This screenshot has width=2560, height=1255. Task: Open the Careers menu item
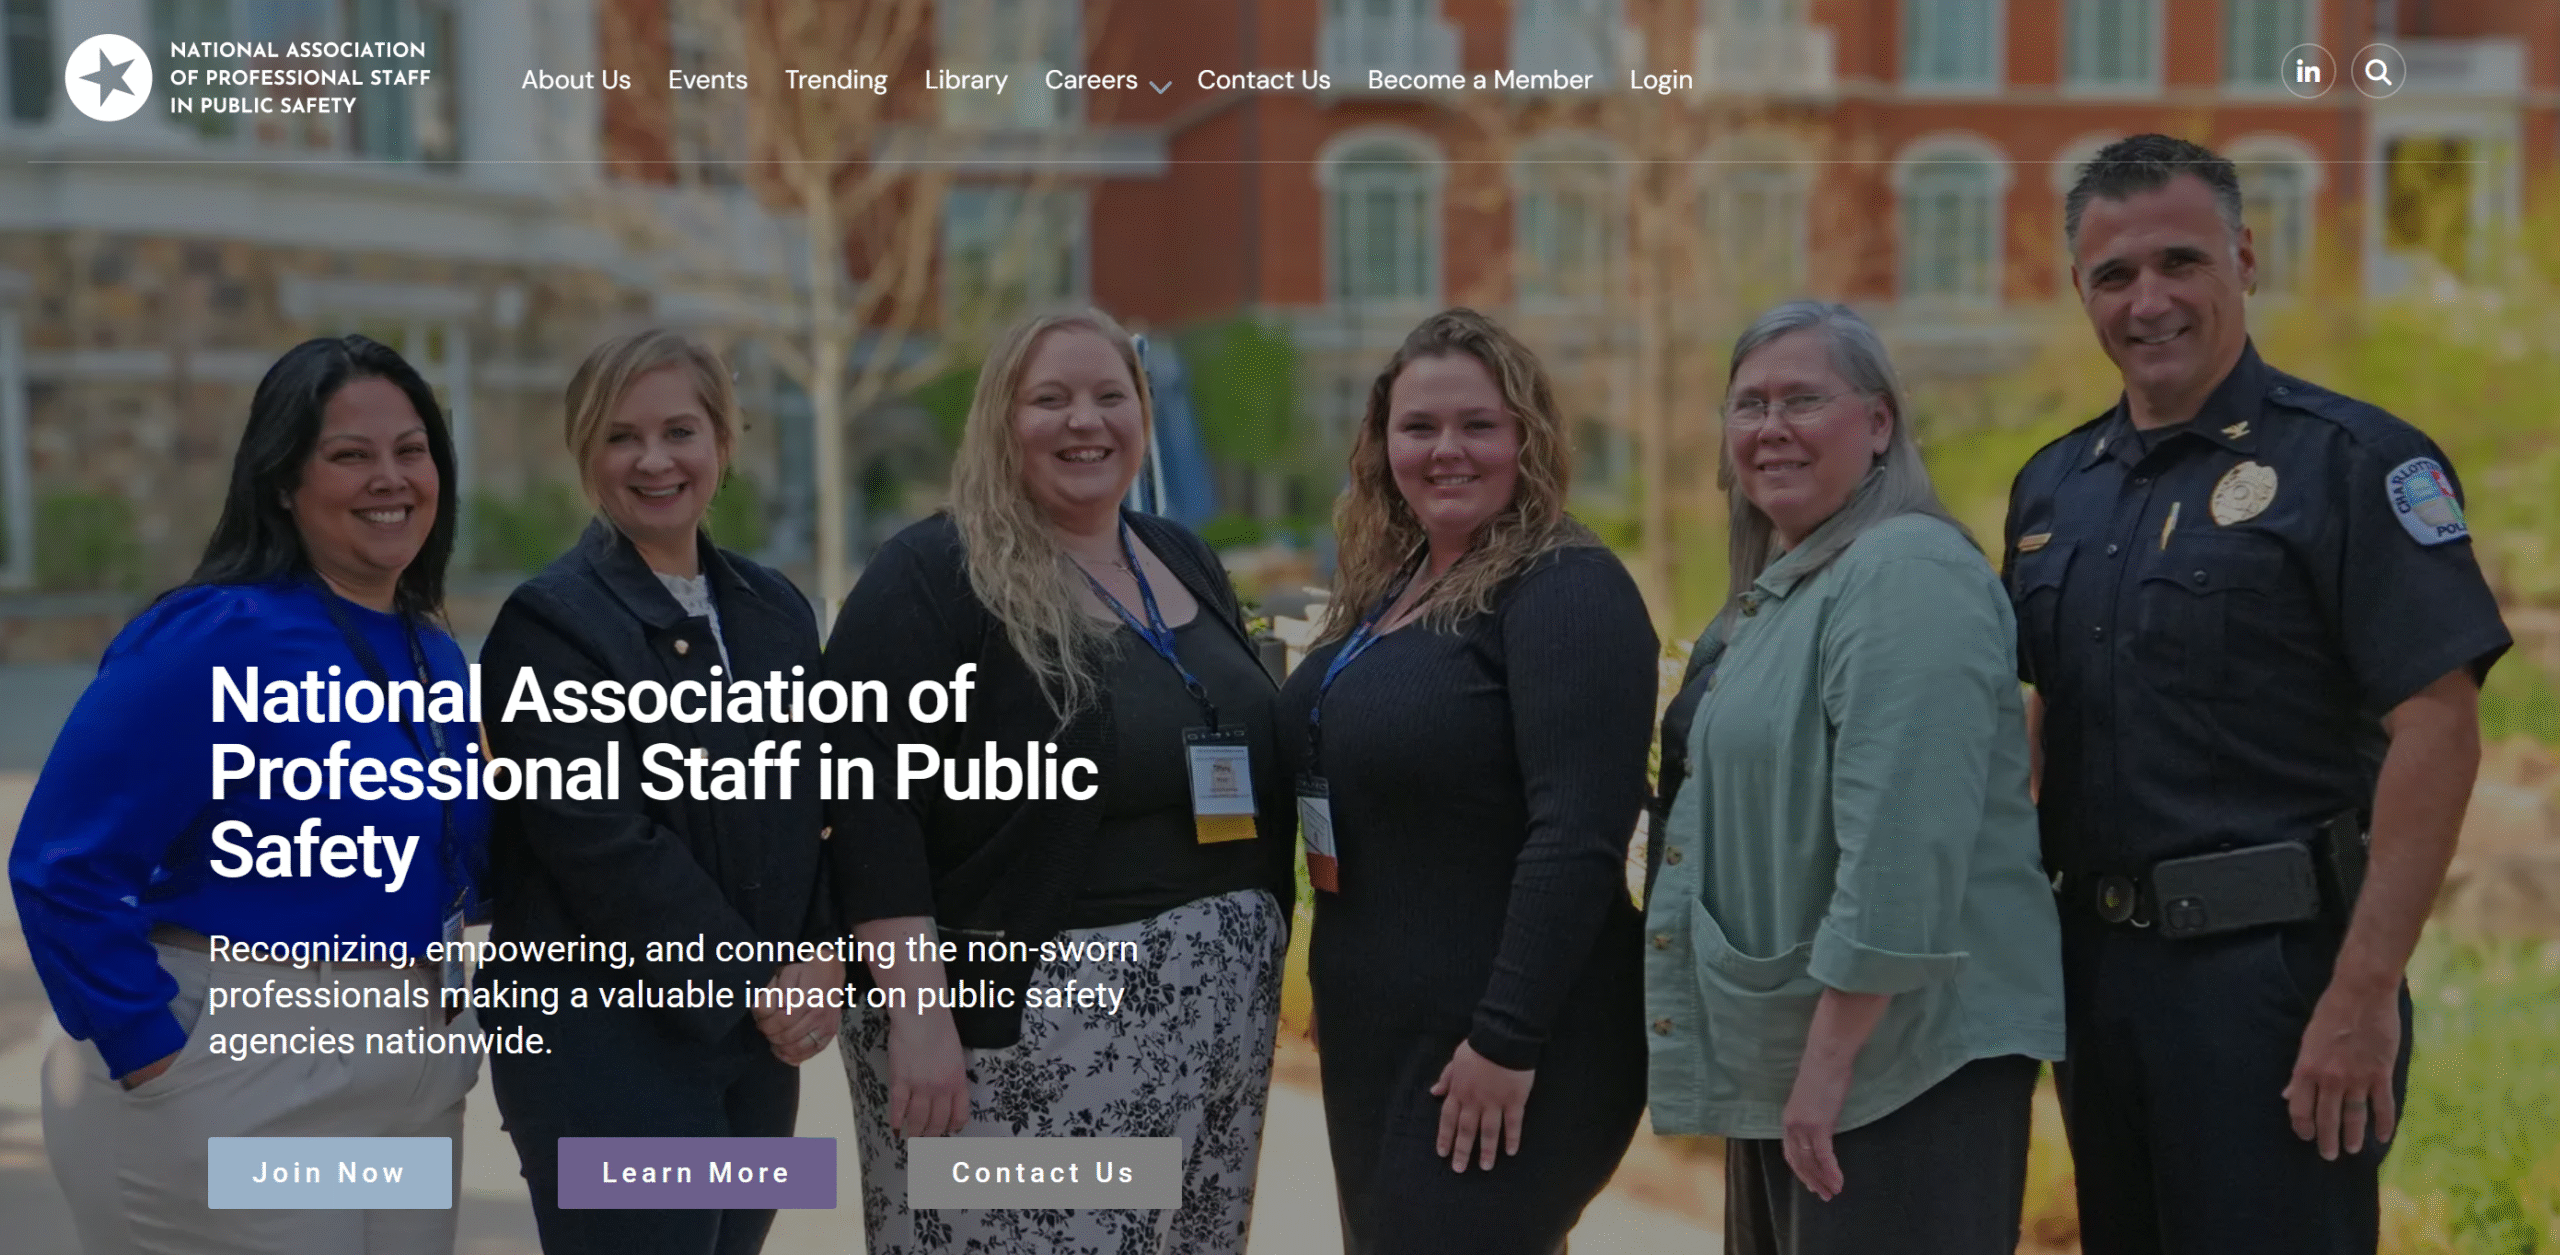(x=1091, y=80)
